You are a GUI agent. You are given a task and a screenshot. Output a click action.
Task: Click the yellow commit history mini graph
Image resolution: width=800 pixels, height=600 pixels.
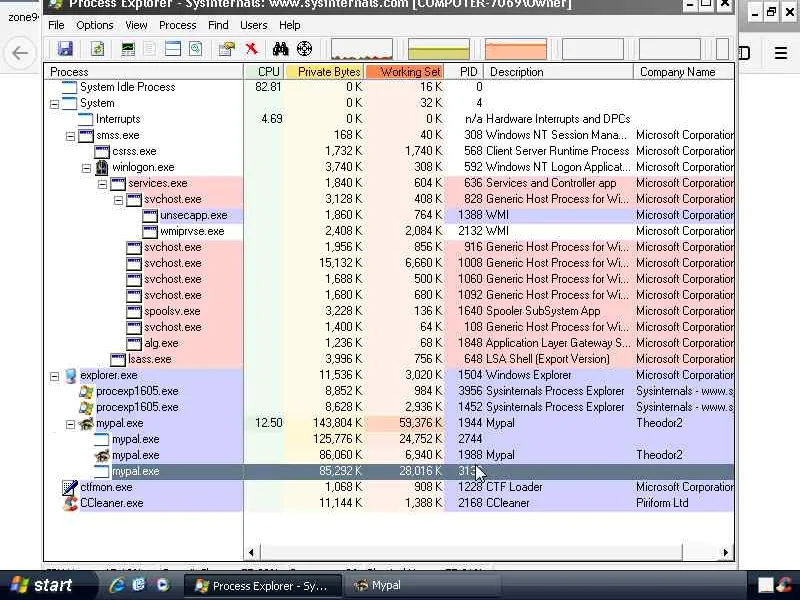[439, 49]
